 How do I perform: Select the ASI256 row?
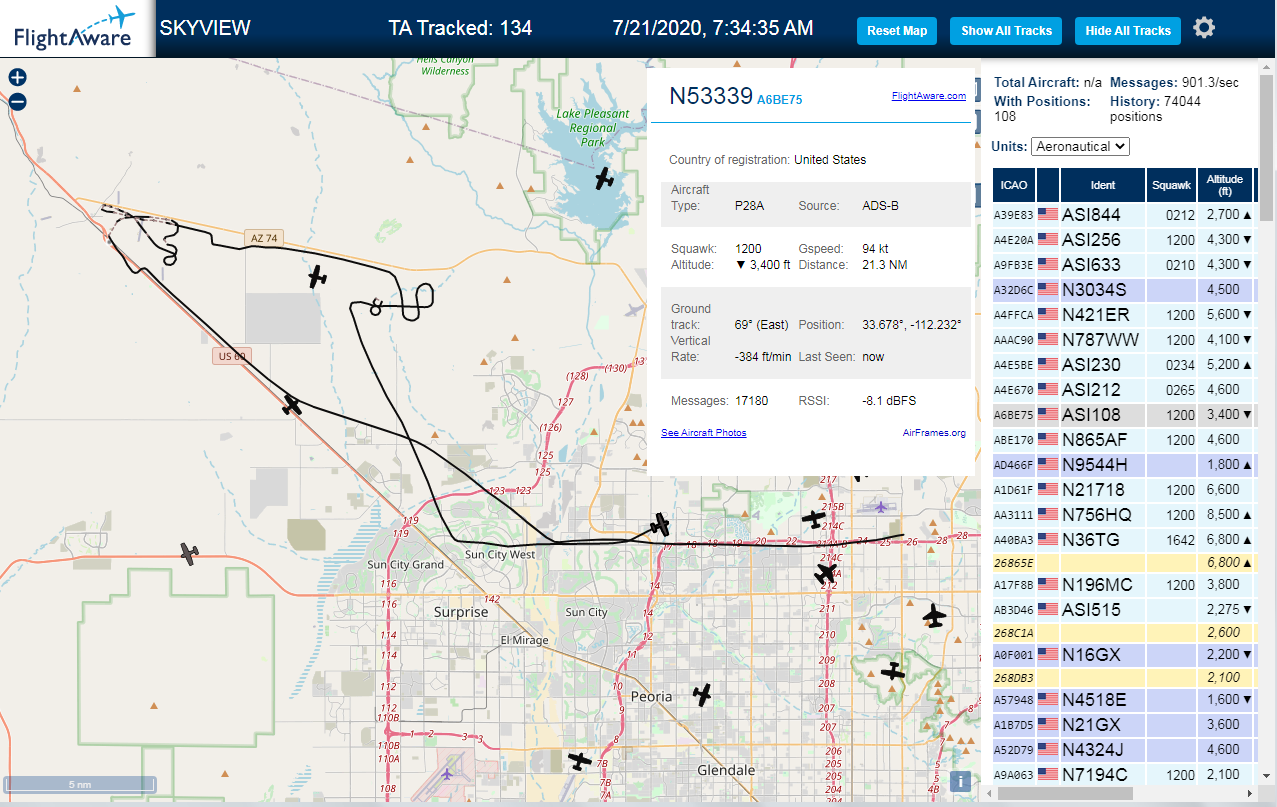pyautogui.click(x=1124, y=240)
